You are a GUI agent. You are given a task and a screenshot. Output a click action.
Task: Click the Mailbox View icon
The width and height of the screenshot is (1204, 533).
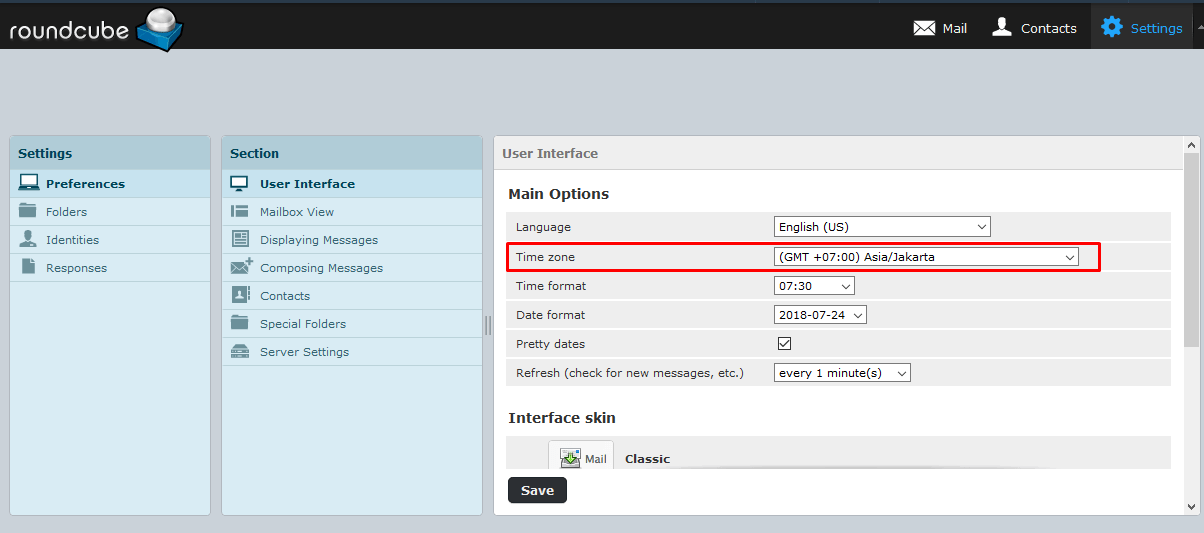[240, 211]
